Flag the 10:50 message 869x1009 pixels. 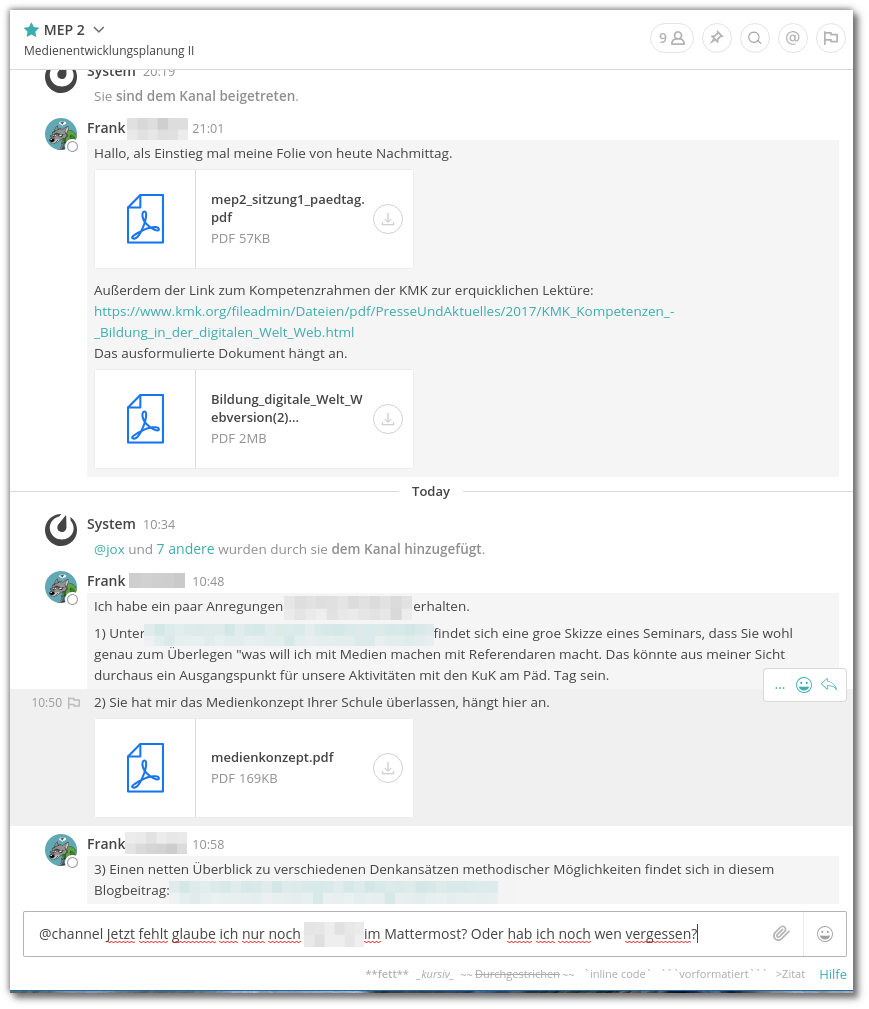pos(74,703)
